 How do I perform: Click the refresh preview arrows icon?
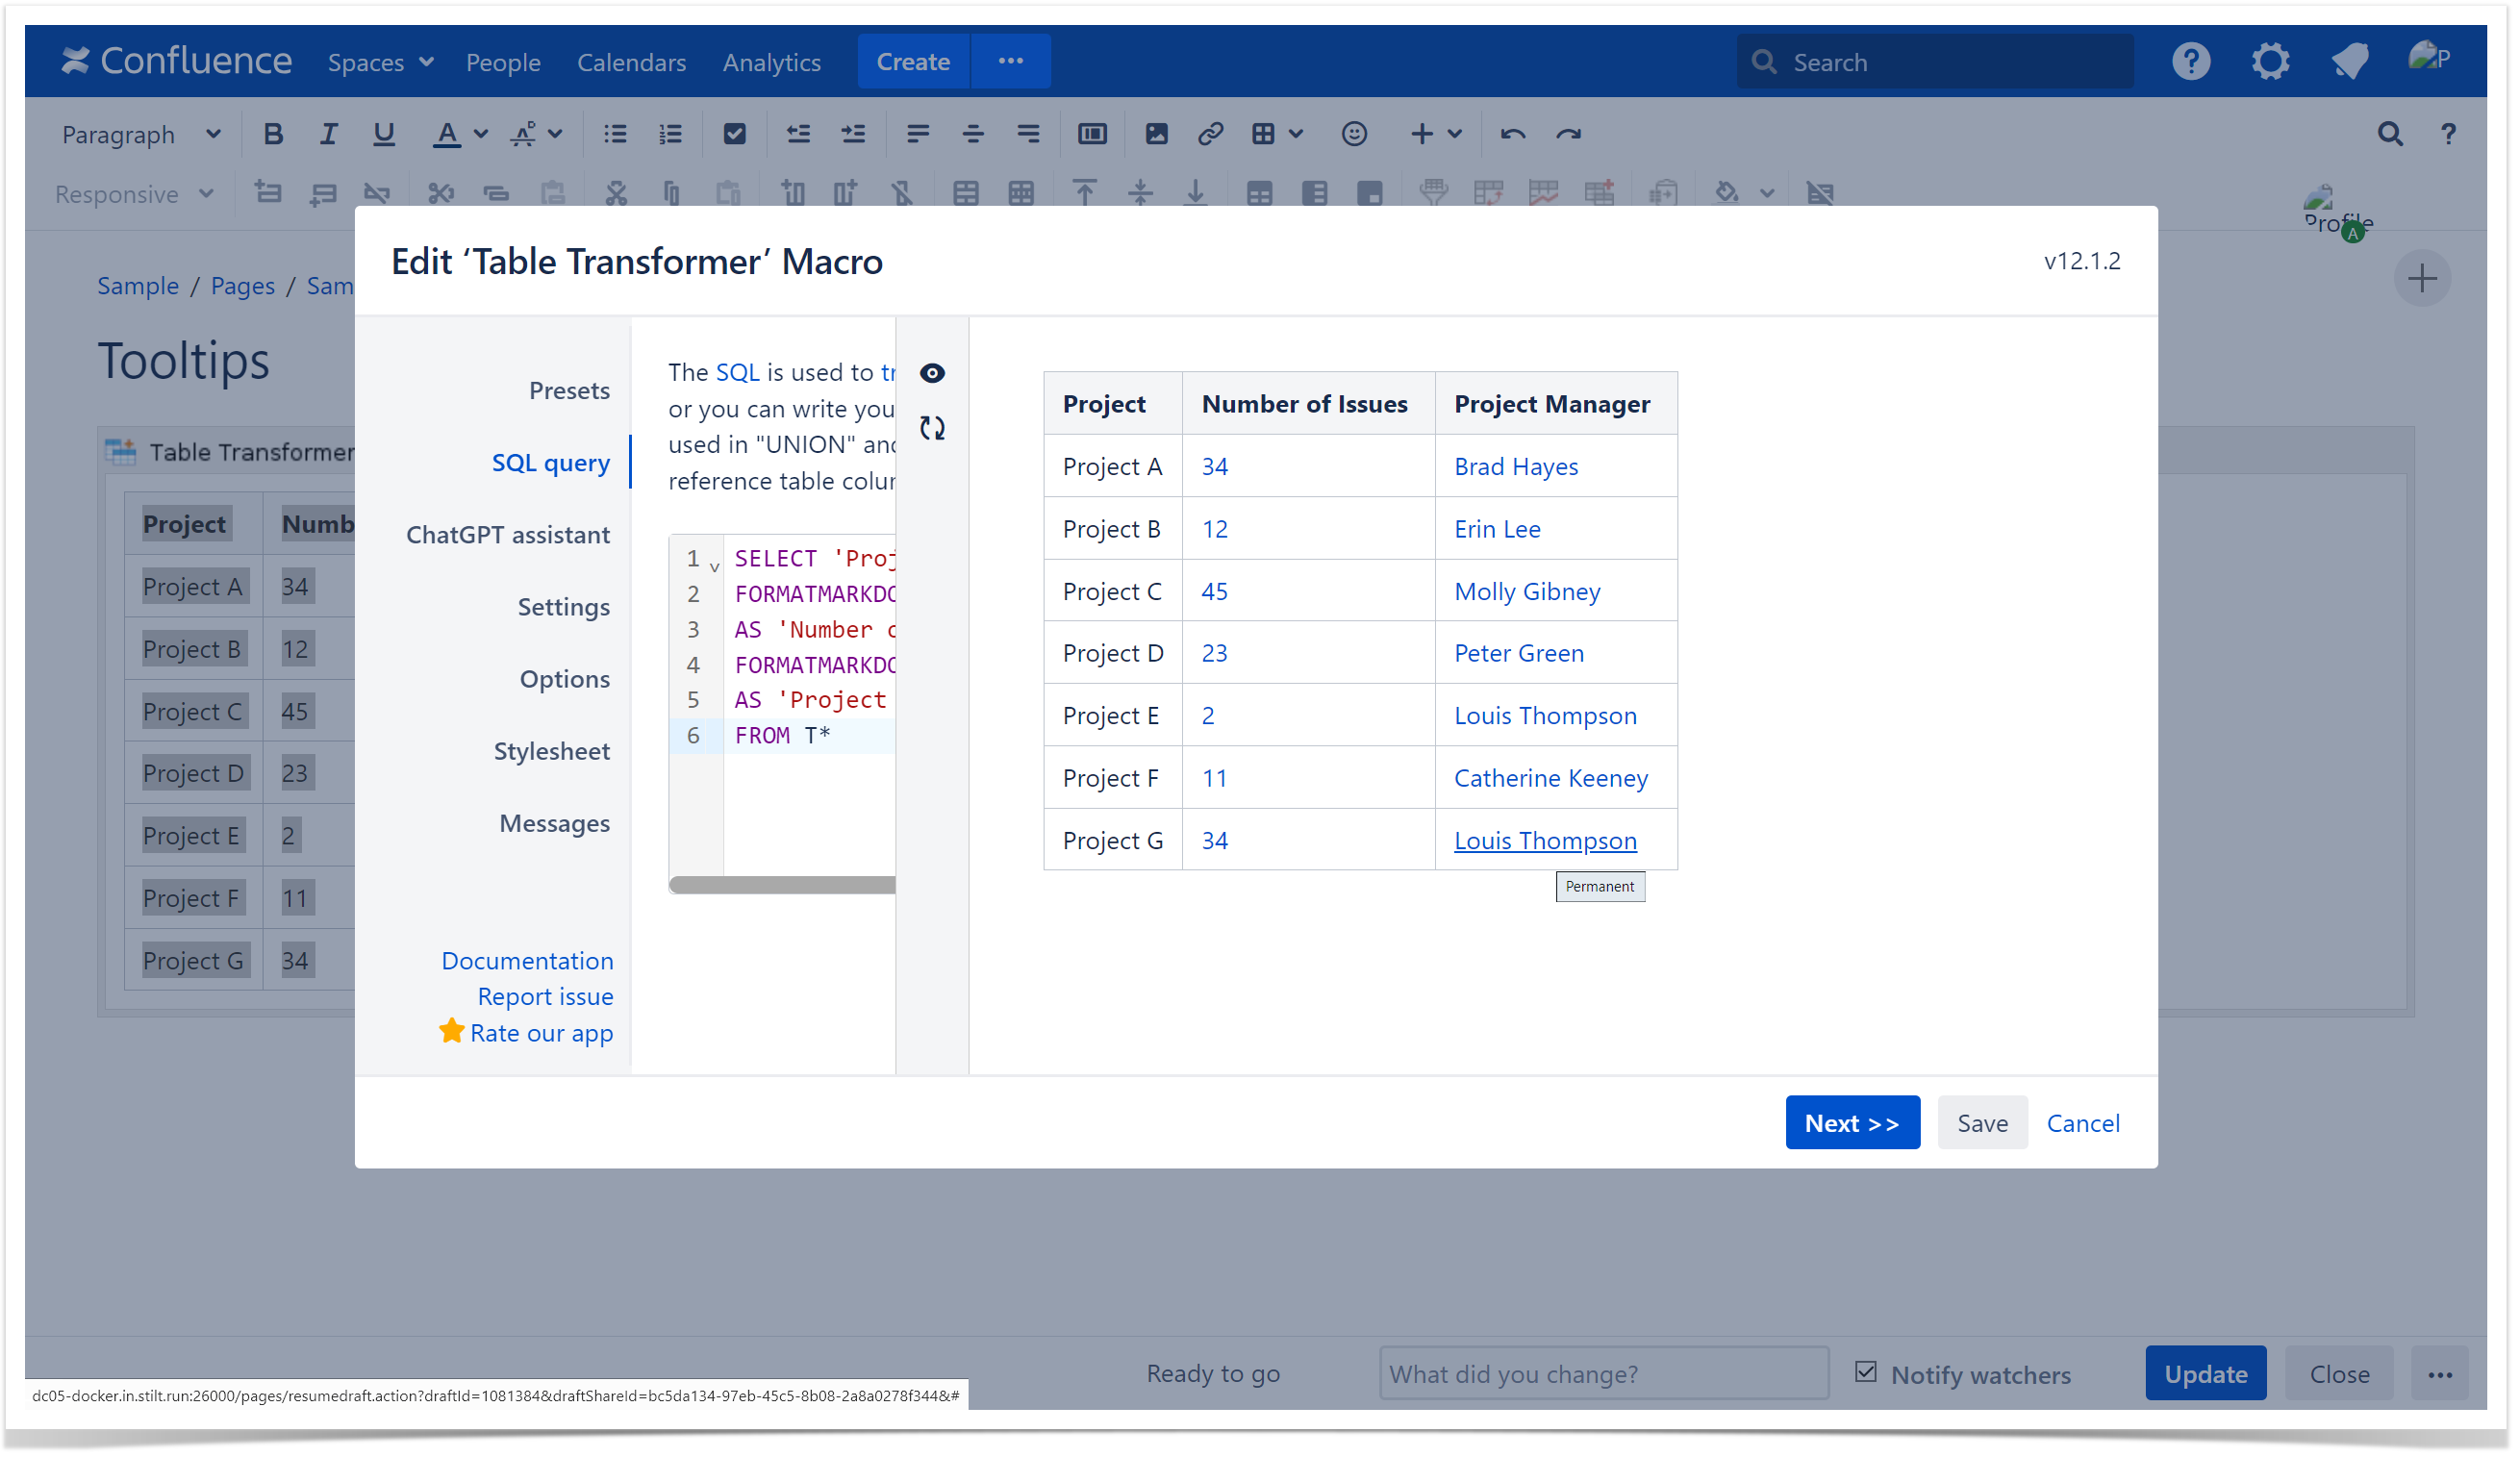[932, 428]
